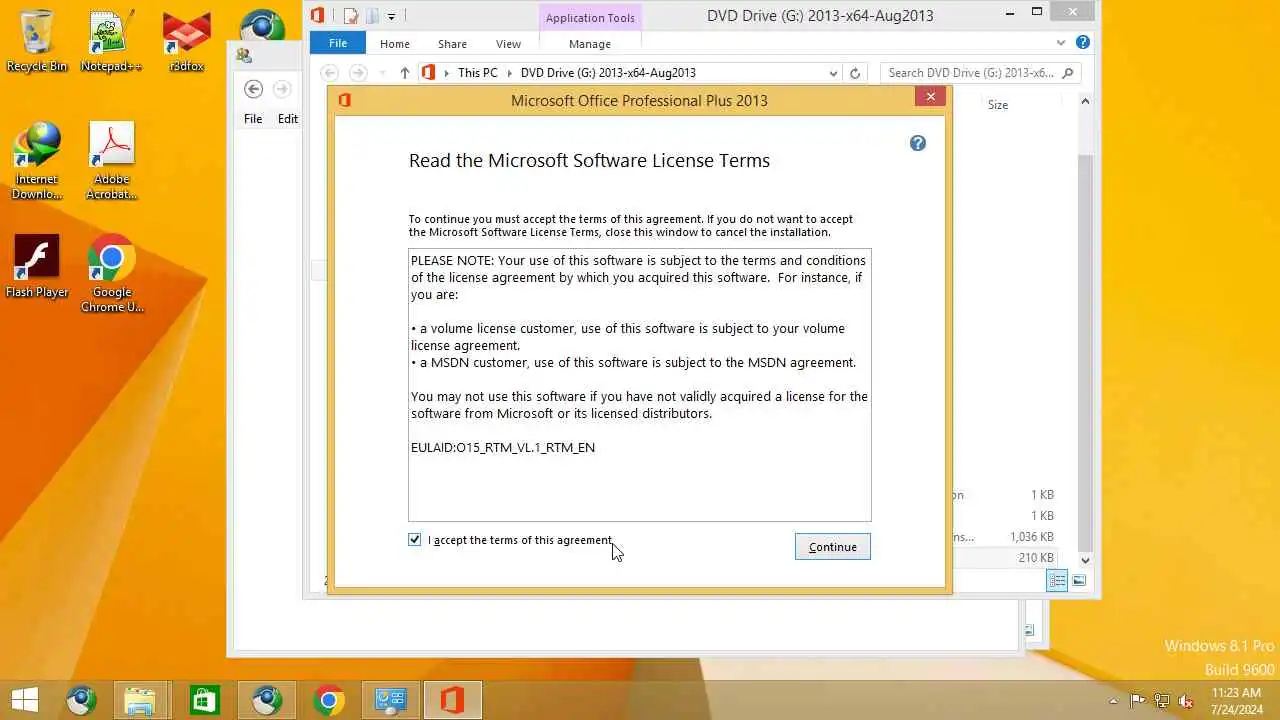Image resolution: width=1280 pixels, height=720 pixels.
Task: Open File menu in the rear window
Action: click(253, 118)
